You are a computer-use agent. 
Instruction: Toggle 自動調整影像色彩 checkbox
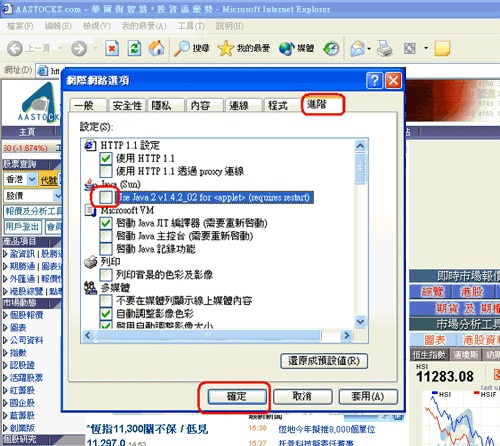click(106, 314)
